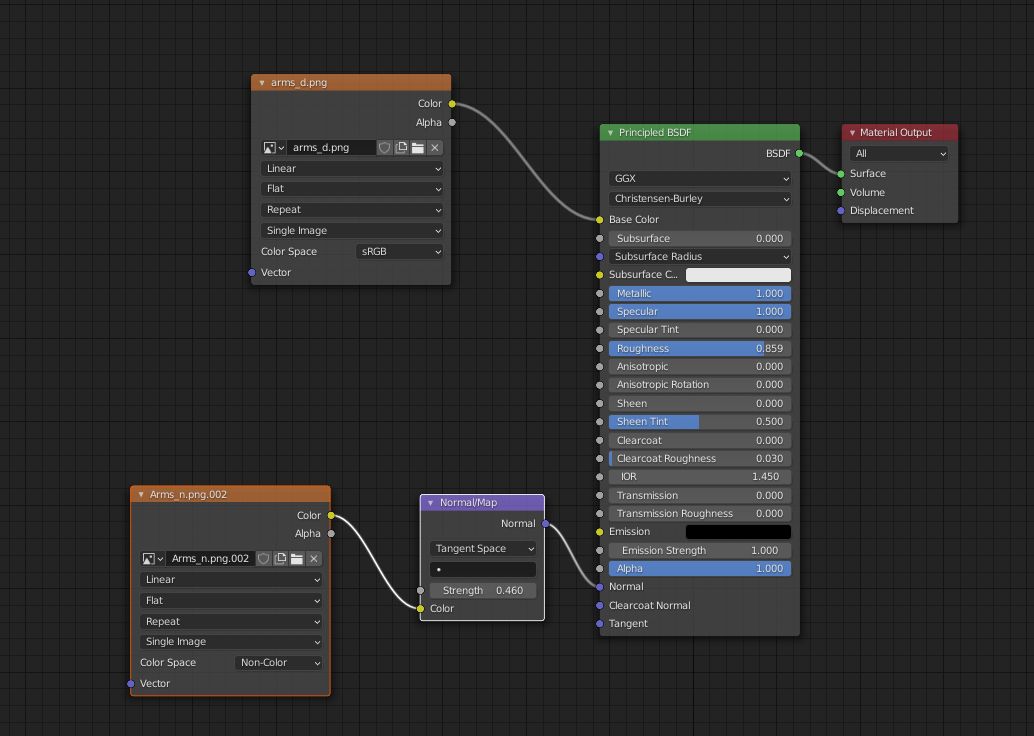Image resolution: width=1034 pixels, height=736 pixels.
Task: Collapse the arms_d.png node with its triangle
Action: click(x=262, y=83)
